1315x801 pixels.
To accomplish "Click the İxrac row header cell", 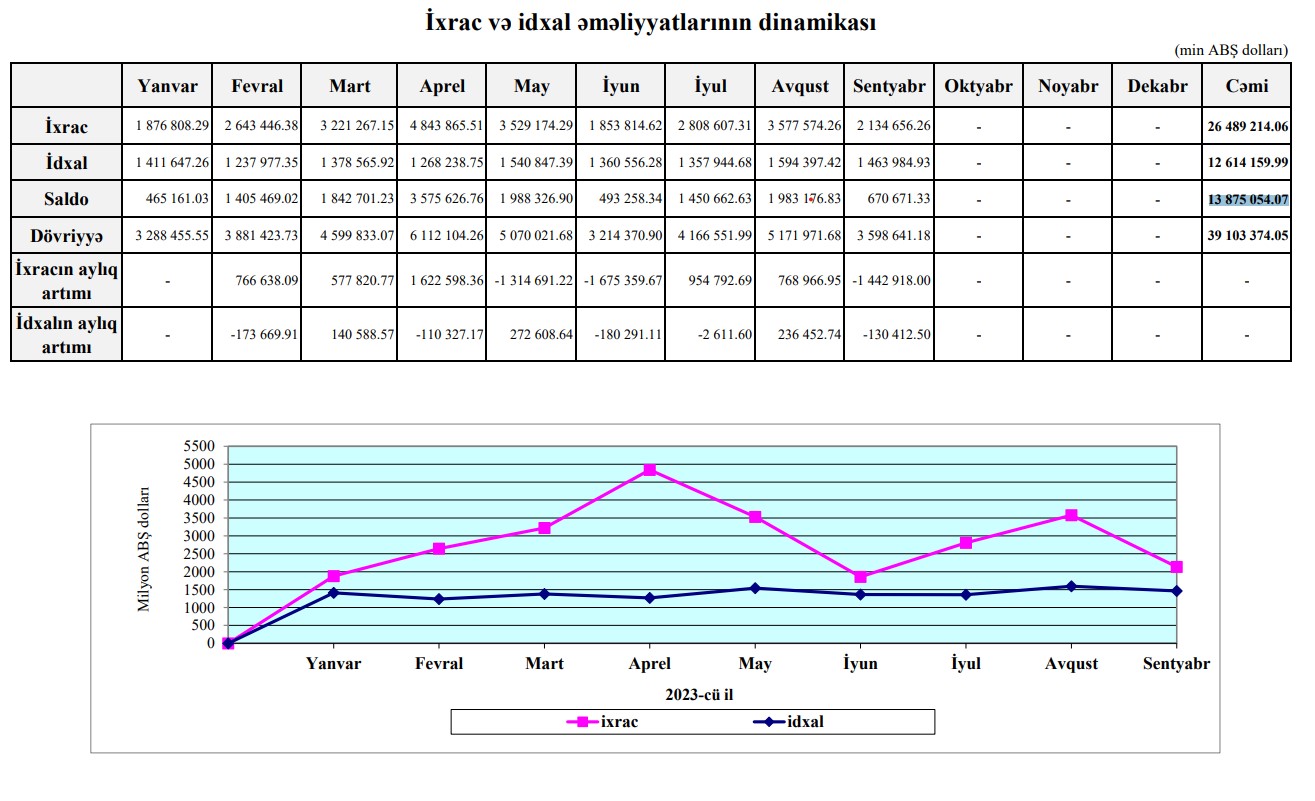I will 67,127.
